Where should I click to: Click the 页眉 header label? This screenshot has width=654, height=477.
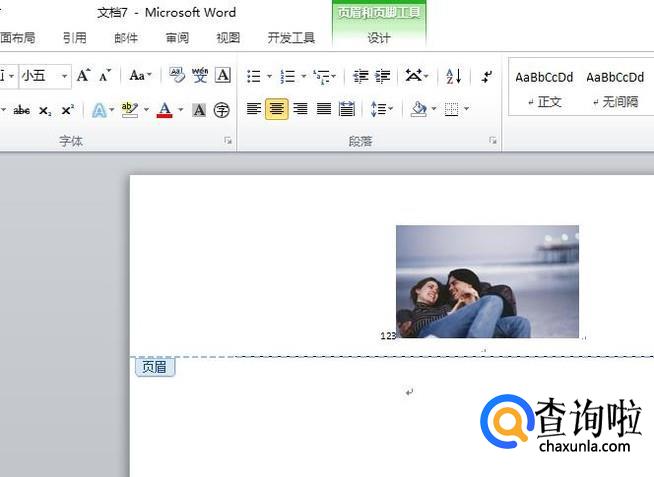154,367
